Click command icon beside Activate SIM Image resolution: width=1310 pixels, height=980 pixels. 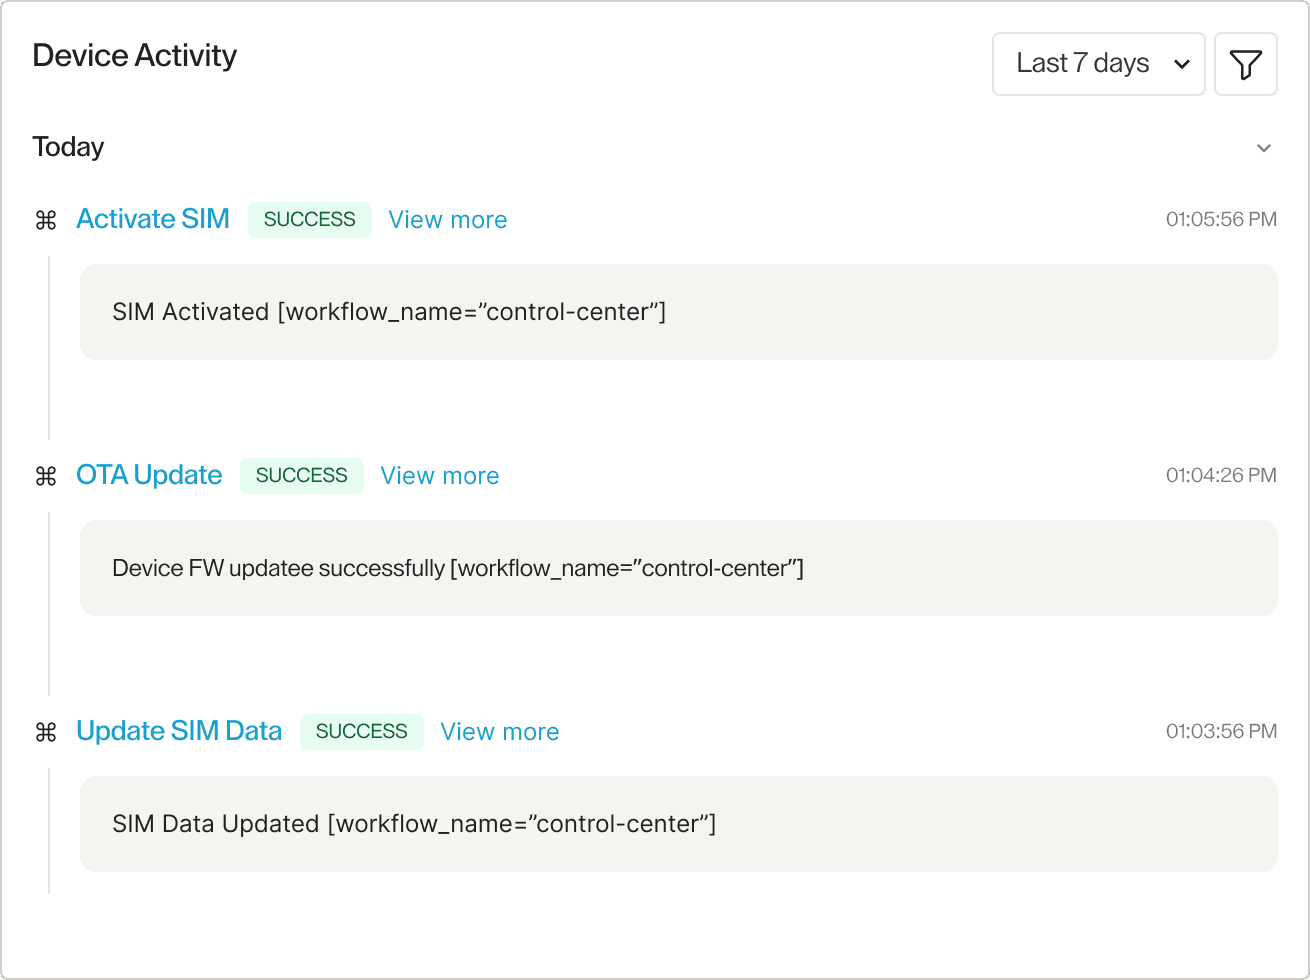pos(46,220)
